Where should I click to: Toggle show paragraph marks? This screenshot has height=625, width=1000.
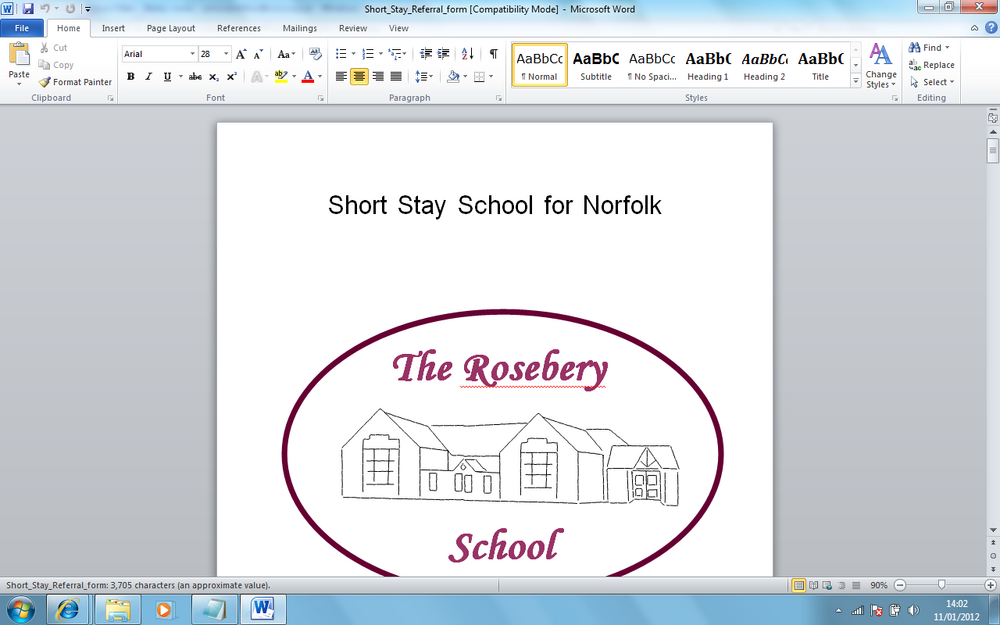(x=493, y=54)
